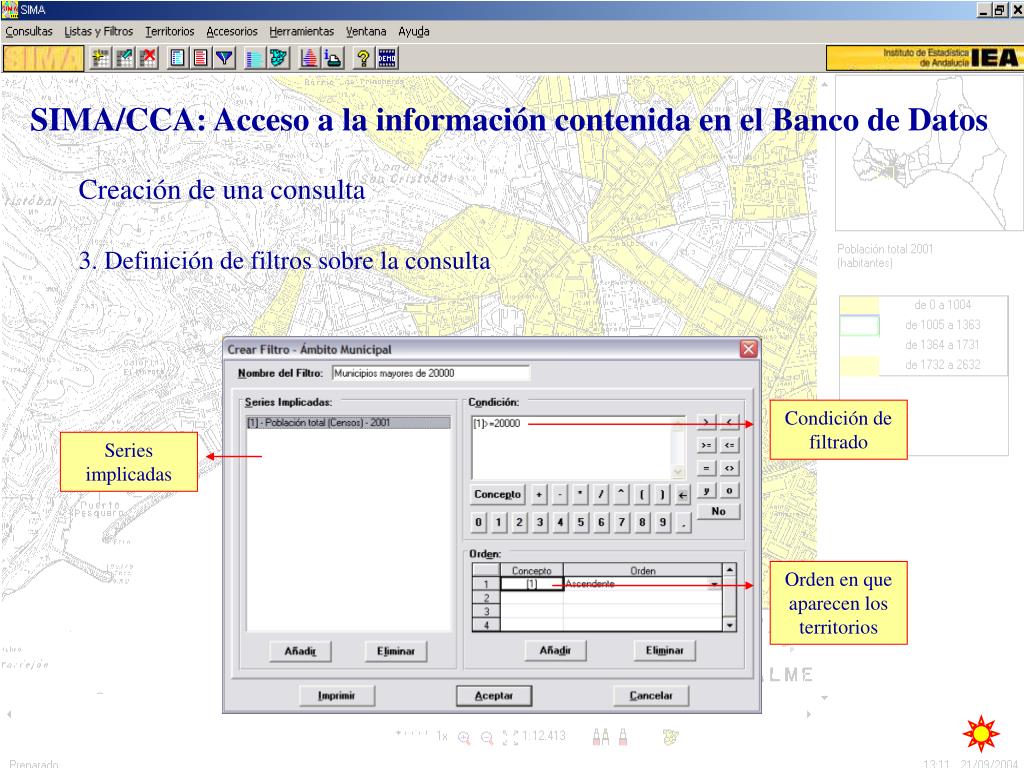Click row header 2 in the Orden table
Screen dimensions: 1024x768
pyautogui.click(x=487, y=598)
